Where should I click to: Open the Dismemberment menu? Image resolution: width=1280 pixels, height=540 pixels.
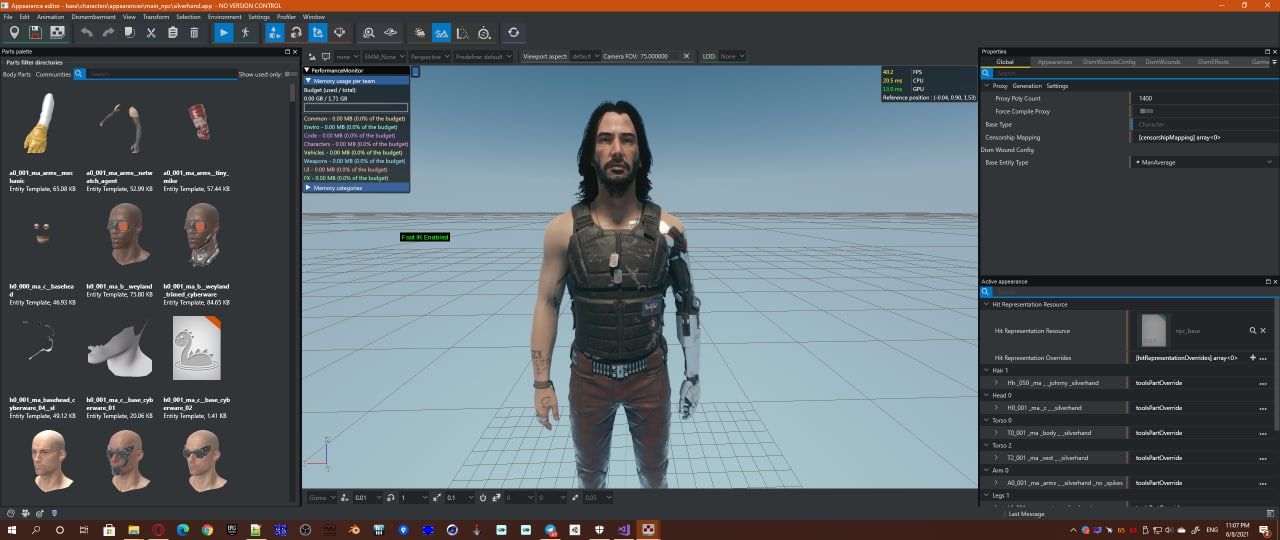point(93,16)
